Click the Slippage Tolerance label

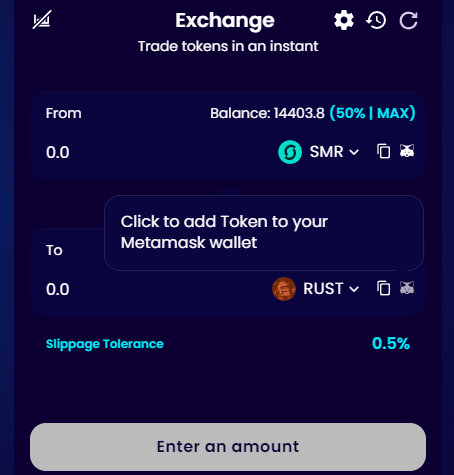(x=105, y=344)
